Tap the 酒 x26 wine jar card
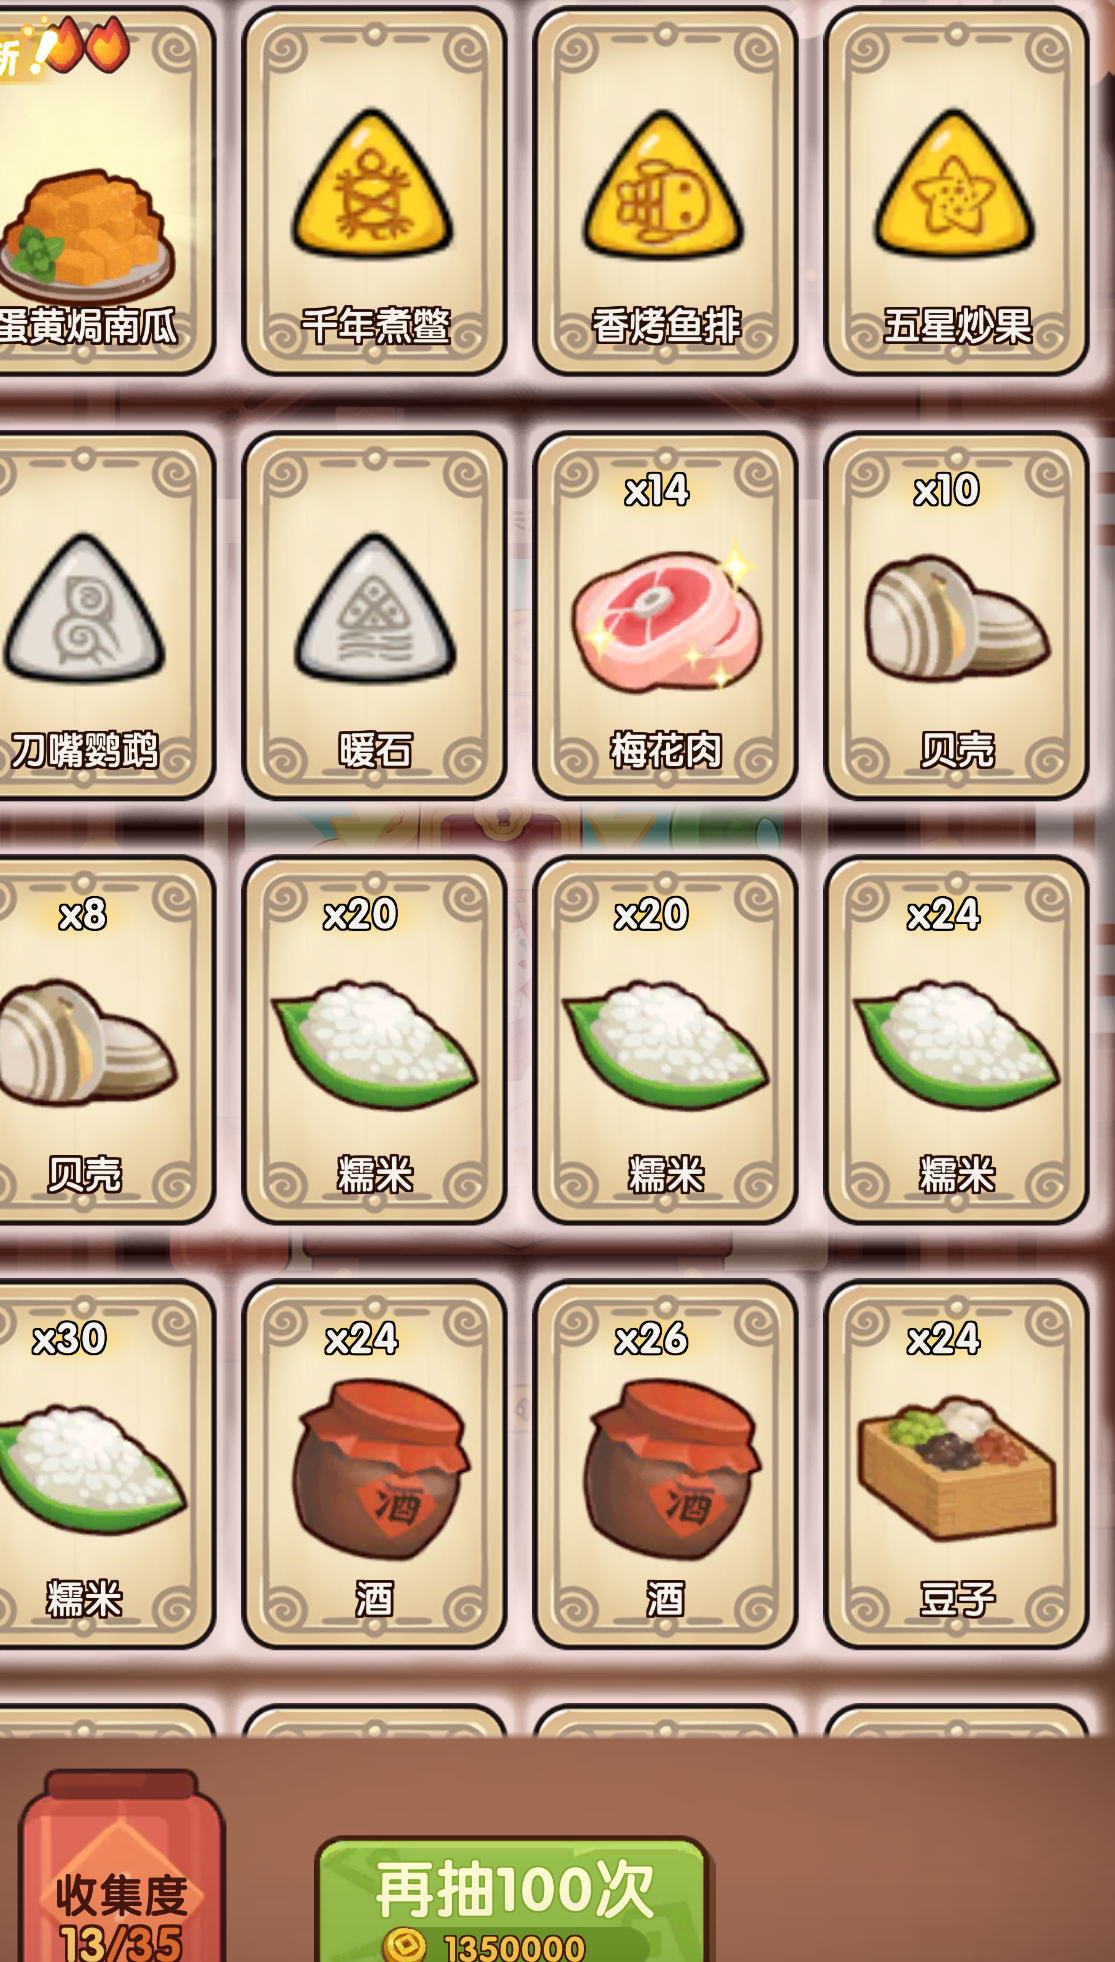This screenshot has height=1962, width=1115. [665, 1464]
